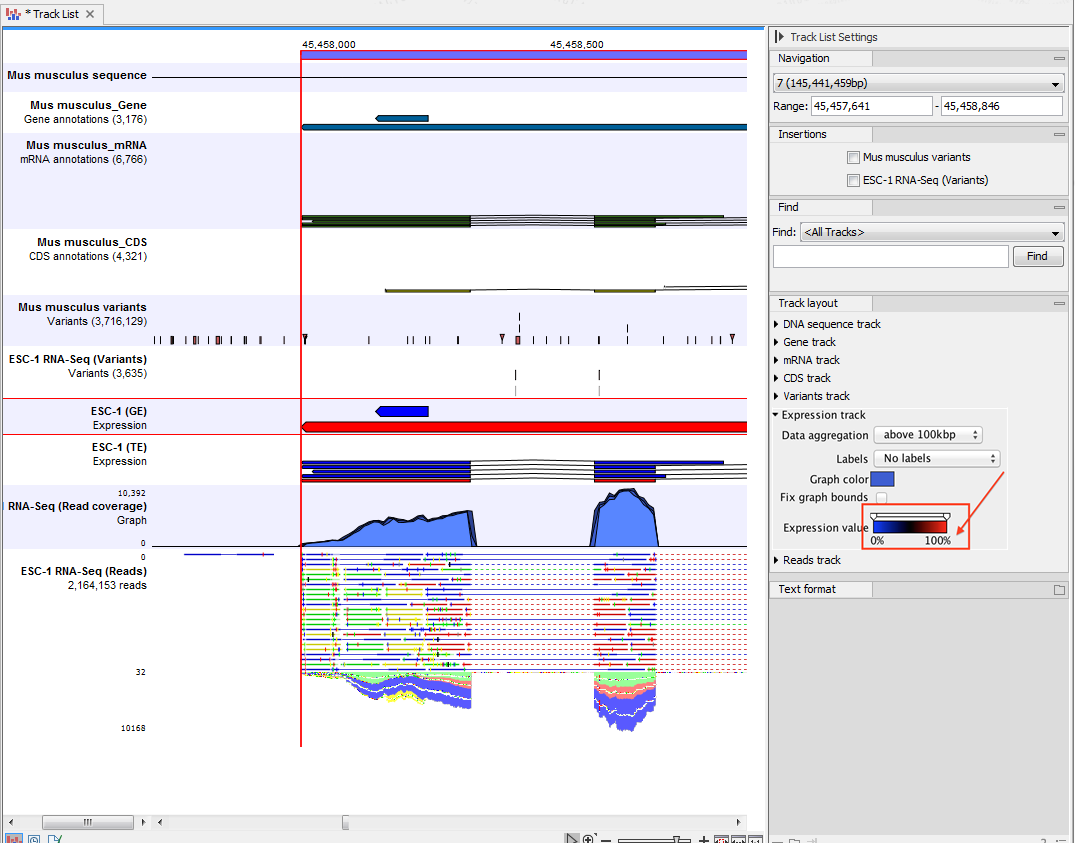This screenshot has height=843, width=1075.
Task: Click right arrow of genome view scrollbar
Action: [x=738, y=822]
